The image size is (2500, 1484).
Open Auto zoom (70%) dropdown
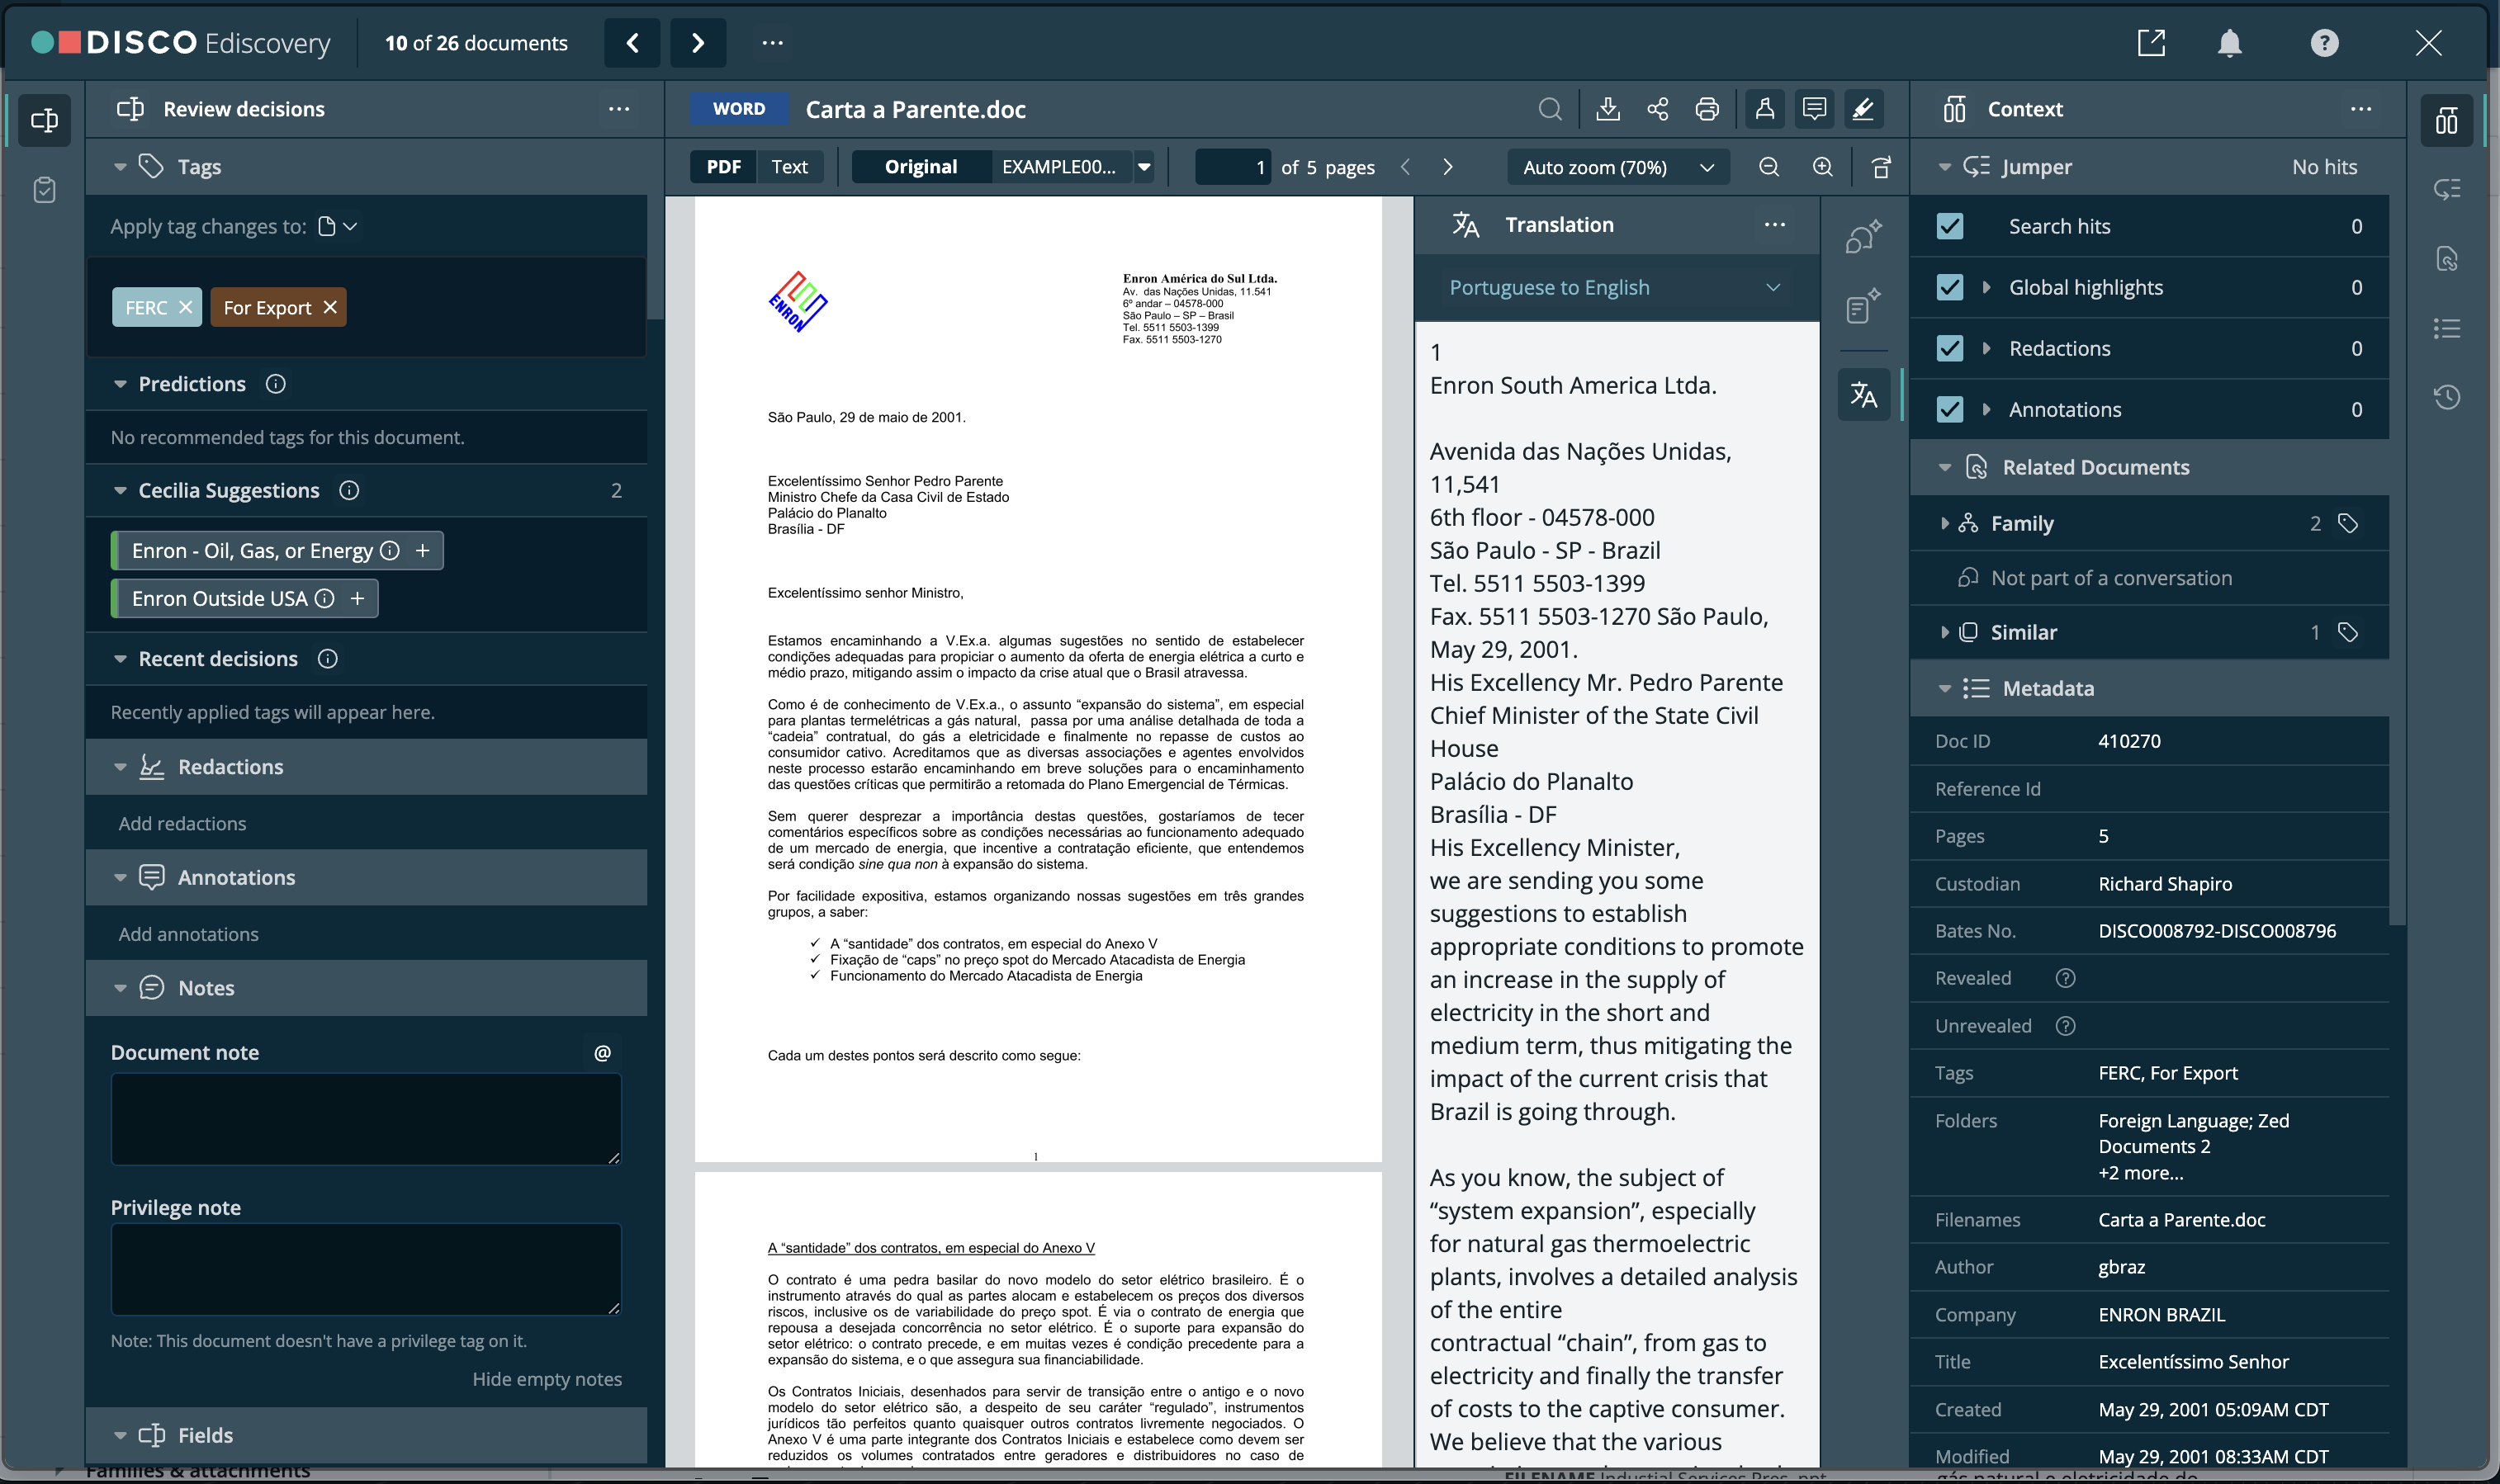click(x=1618, y=167)
